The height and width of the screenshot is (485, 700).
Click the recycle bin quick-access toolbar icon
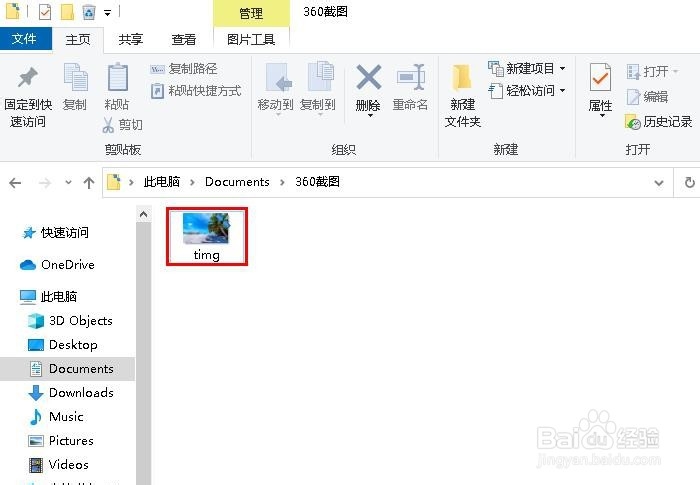pyautogui.click(x=89, y=13)
